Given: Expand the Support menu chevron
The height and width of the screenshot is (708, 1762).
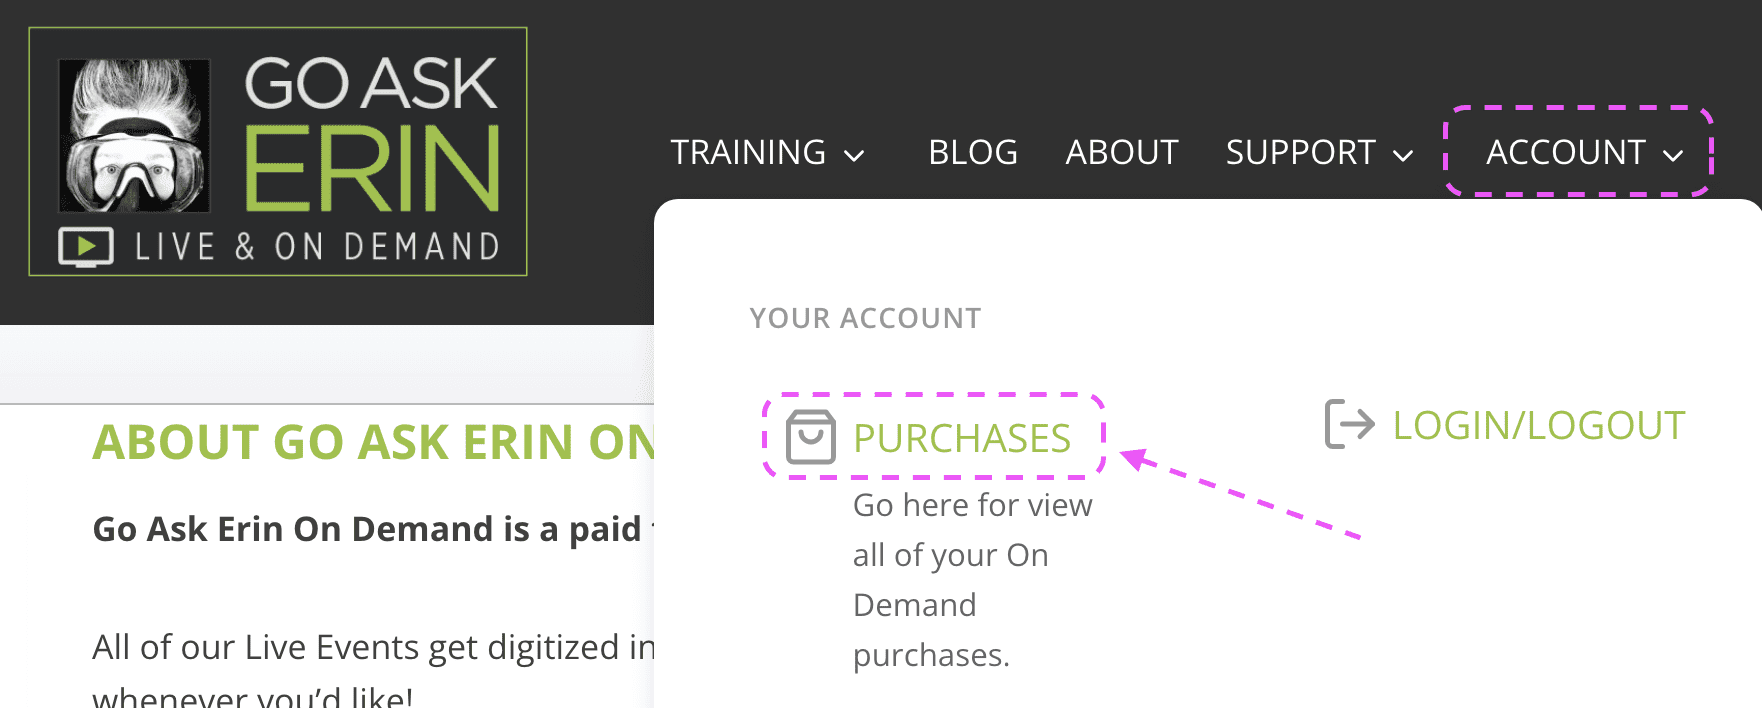Looking at the screenshot, I should click(1404, 155).
